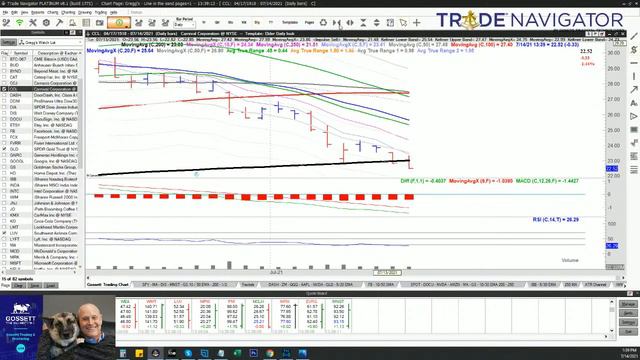The width and height of the screenshot is (640, 360).
Task: Toggle the DIS watchlist checkbox
Action: click(x=4, y=113)
